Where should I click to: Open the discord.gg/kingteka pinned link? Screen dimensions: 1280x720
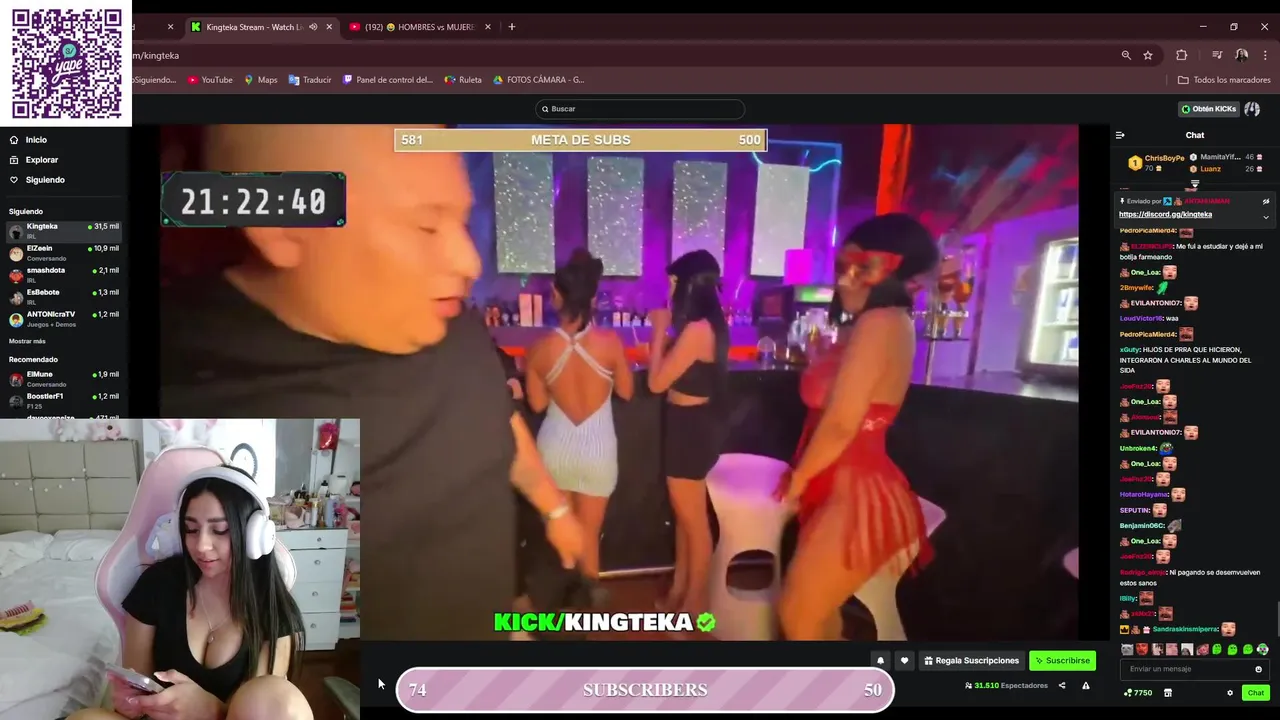[1165, 214]
